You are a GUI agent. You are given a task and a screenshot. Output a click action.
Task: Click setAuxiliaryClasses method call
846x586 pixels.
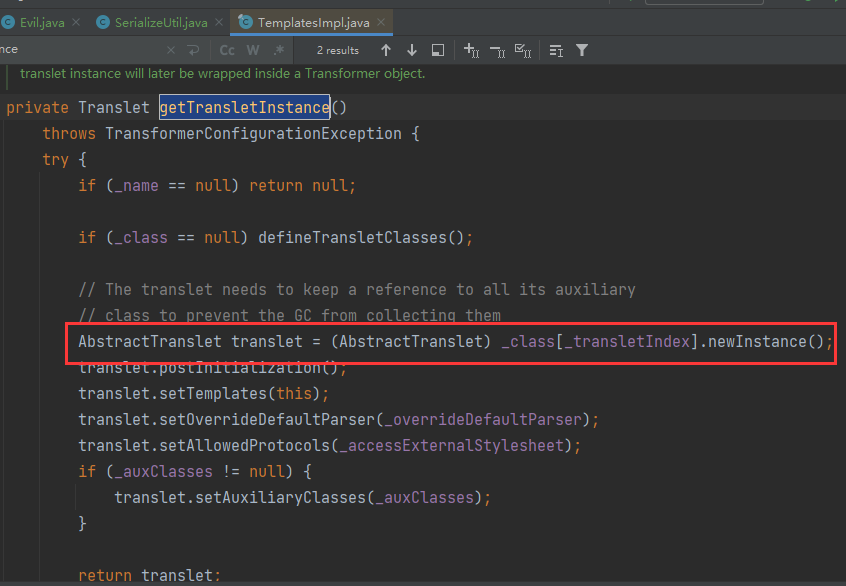pyautogui.click(x=280, y=498)
